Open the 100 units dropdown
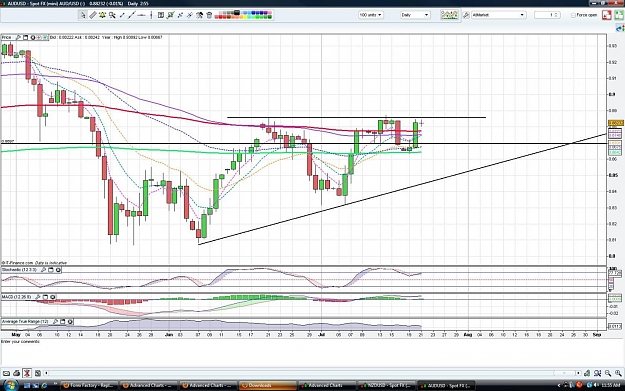 tap(370, 15)
